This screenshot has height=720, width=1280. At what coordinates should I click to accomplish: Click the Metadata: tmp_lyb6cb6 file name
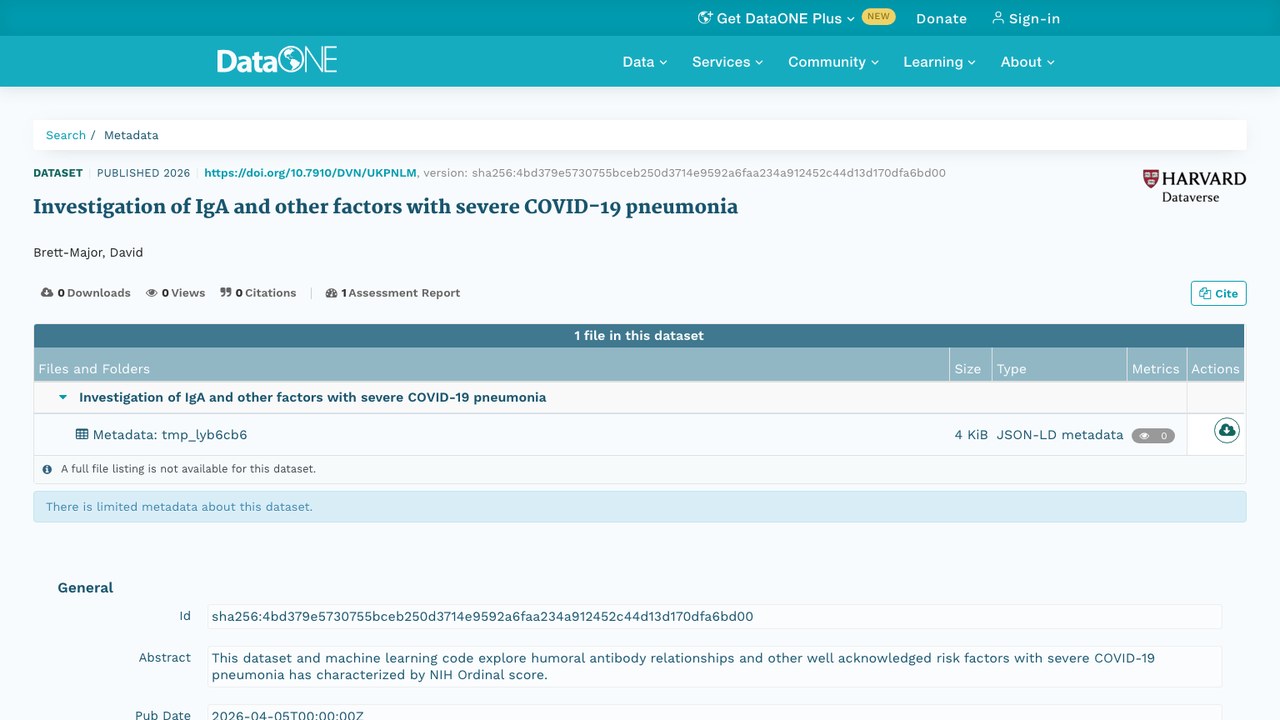coord(170,435)
